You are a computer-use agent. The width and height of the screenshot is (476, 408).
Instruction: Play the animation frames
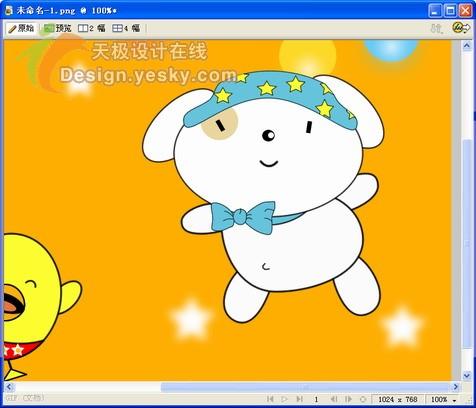click(x=284, y=399)
